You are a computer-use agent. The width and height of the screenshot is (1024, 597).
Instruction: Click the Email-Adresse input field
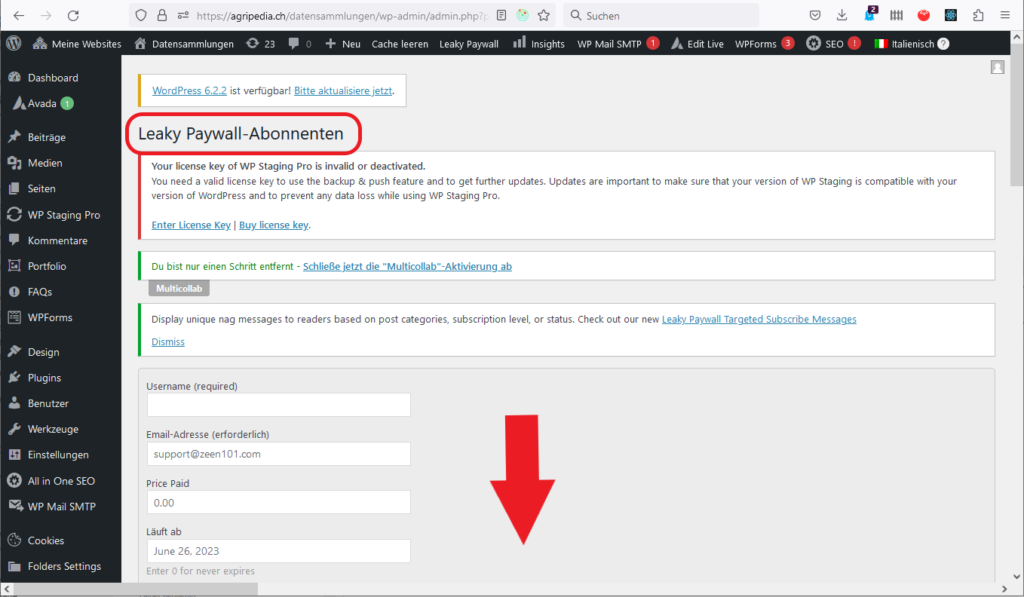[279, 454]
